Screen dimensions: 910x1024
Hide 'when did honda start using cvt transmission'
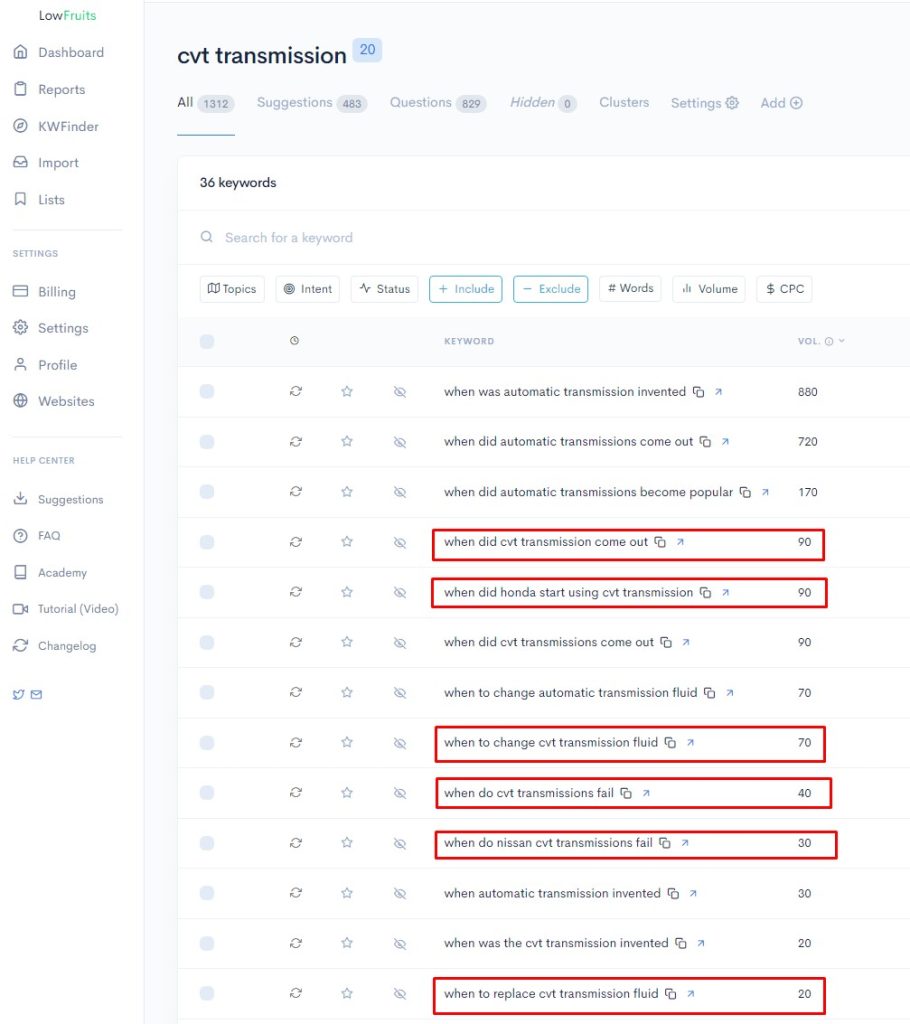pos(400,592)
